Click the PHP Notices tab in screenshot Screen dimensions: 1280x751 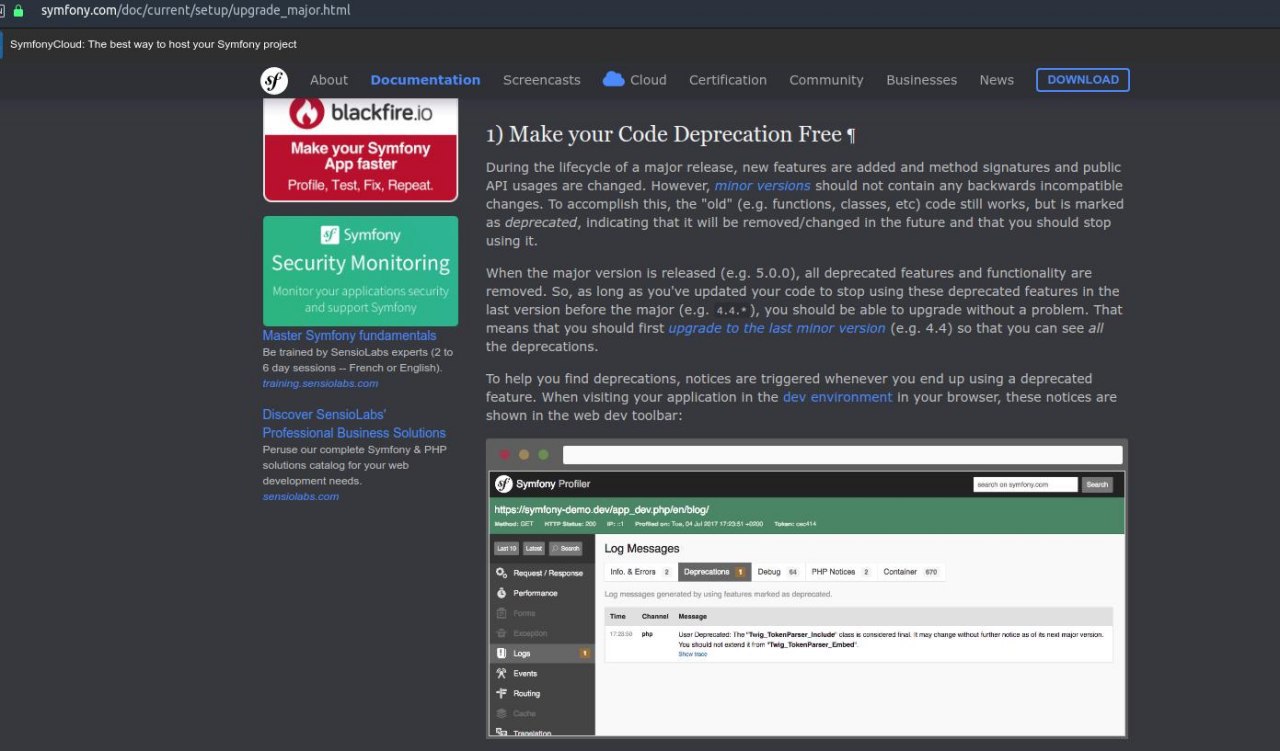841,572
